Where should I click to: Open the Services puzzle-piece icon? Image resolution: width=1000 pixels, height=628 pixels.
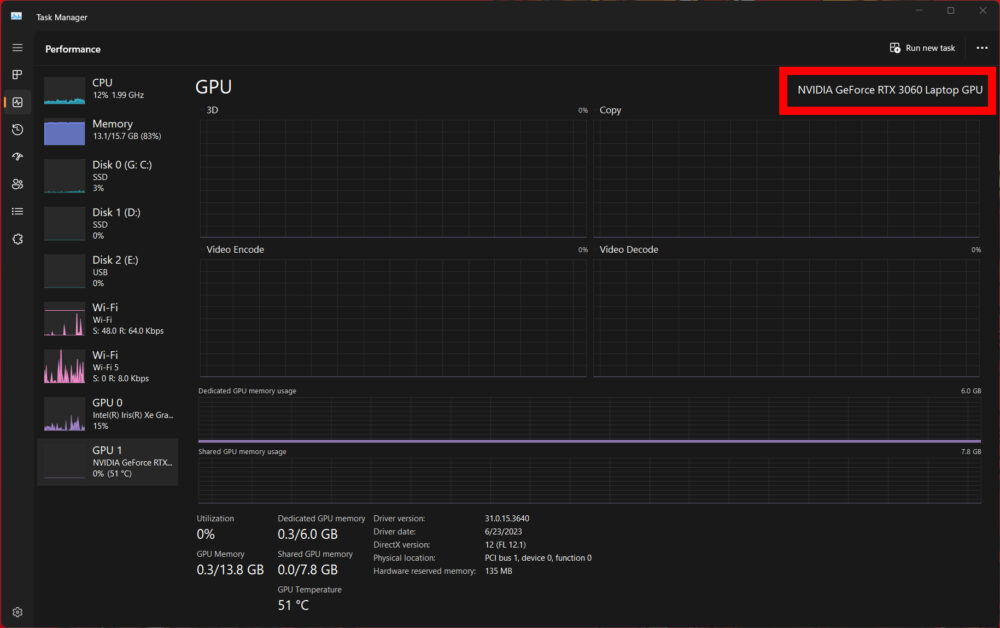tap(17, 239)
